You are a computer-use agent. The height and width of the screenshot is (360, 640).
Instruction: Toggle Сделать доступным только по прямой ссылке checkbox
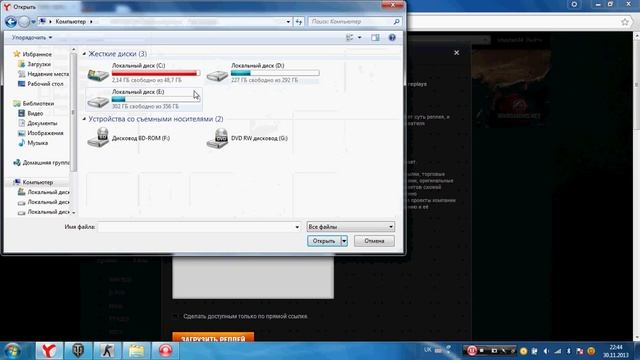[176, 316]
